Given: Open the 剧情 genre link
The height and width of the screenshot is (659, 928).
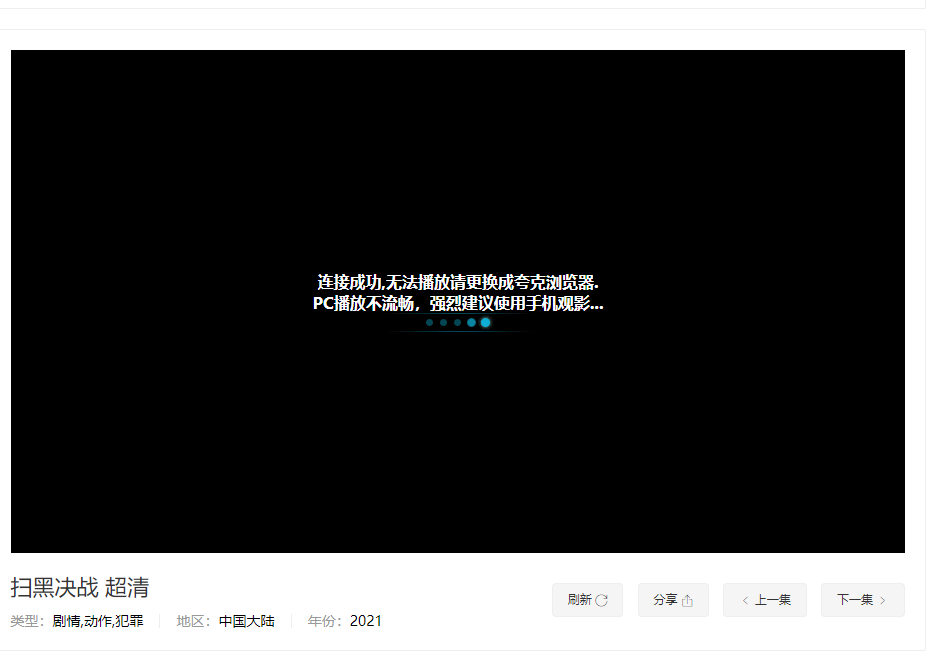Looking at the screenshot, I should pyautogui.click(x=65, y=620).
